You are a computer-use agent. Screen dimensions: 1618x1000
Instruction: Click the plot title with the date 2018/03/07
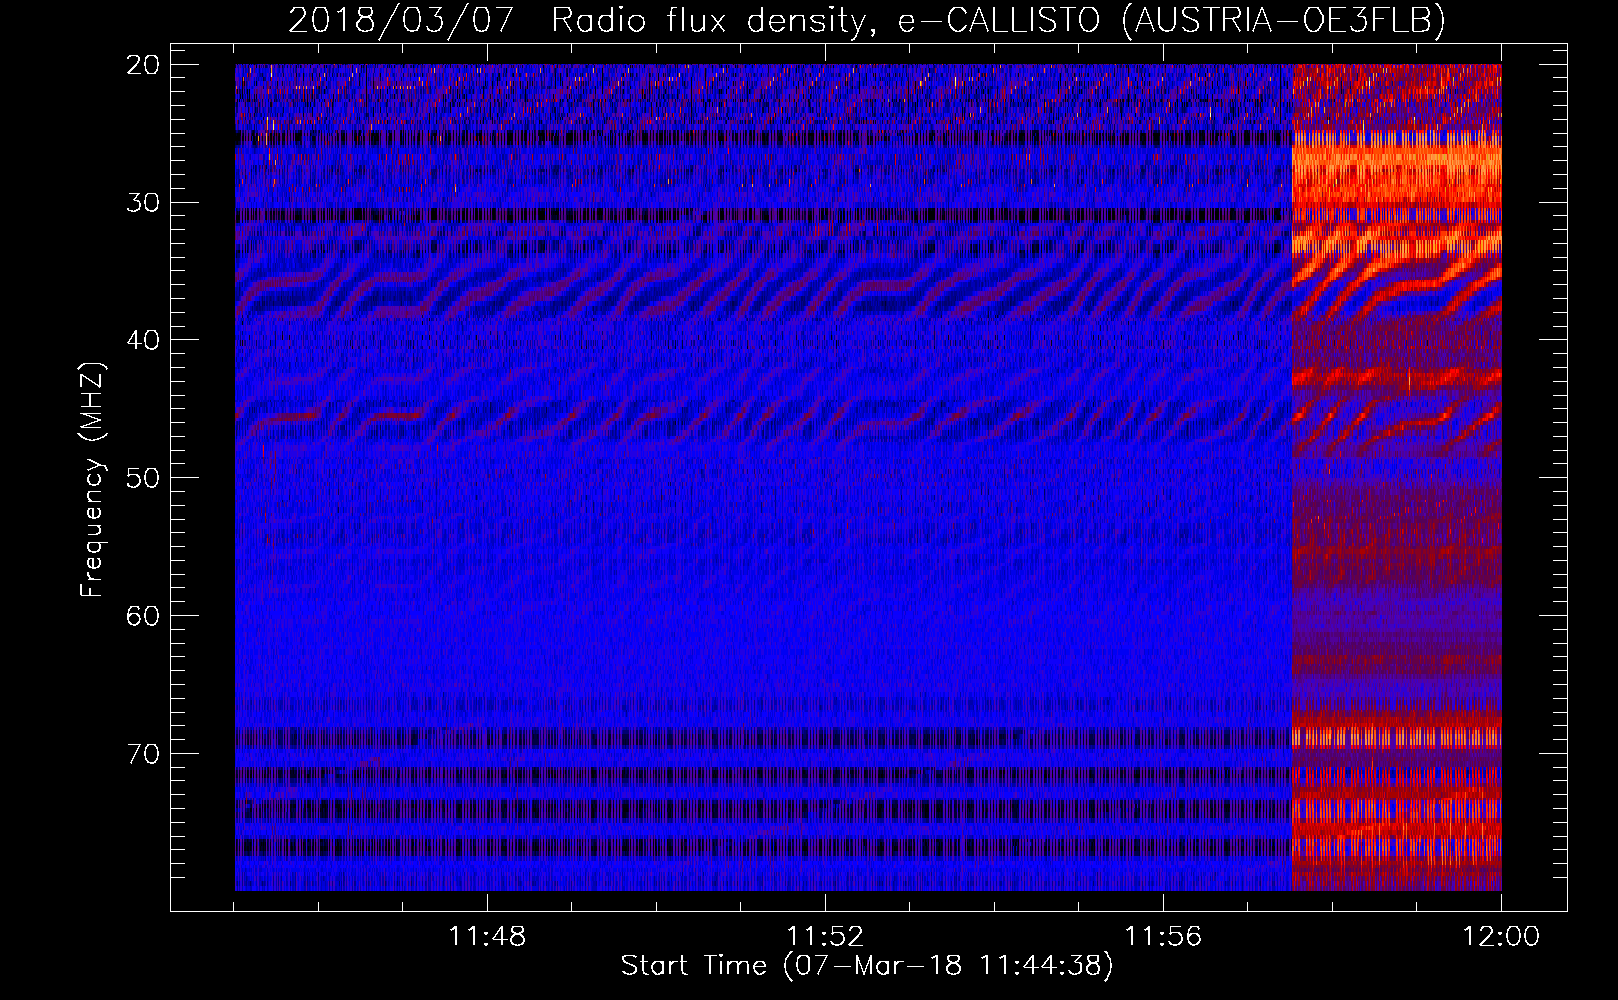click(x=867, y=21)
